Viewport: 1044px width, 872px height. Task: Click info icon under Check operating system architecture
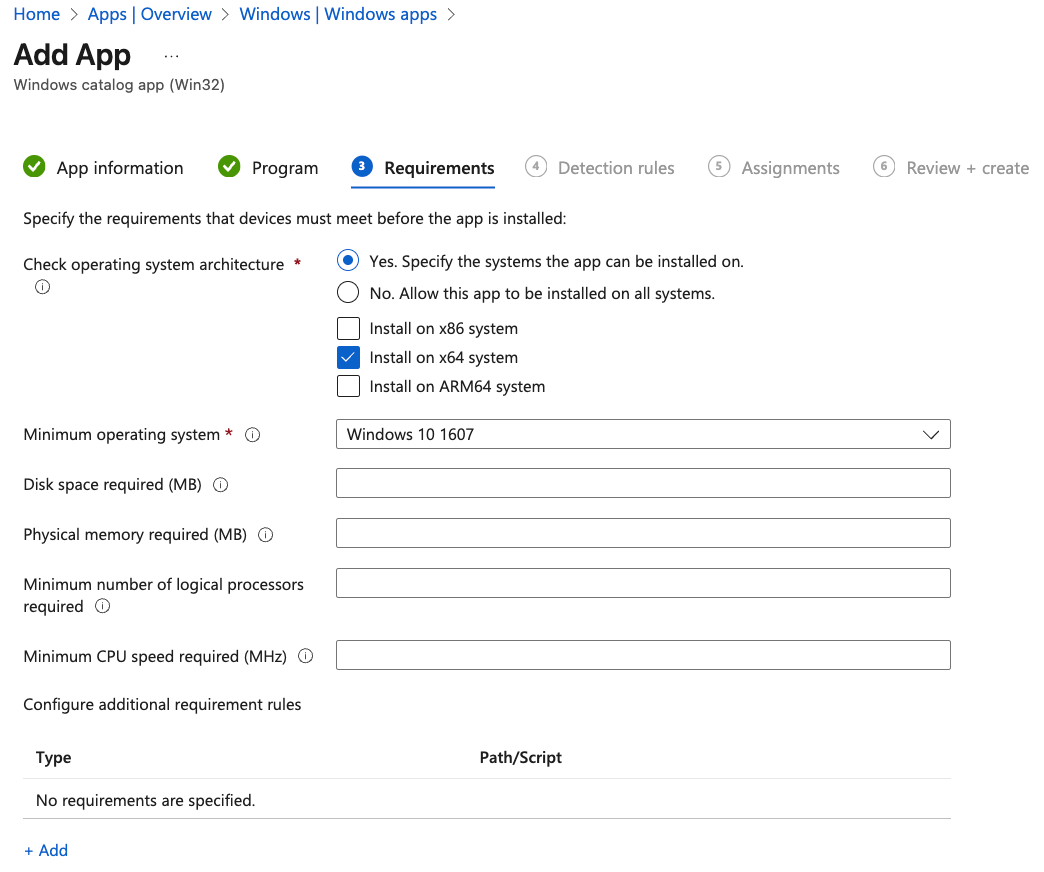pos(42,288)
